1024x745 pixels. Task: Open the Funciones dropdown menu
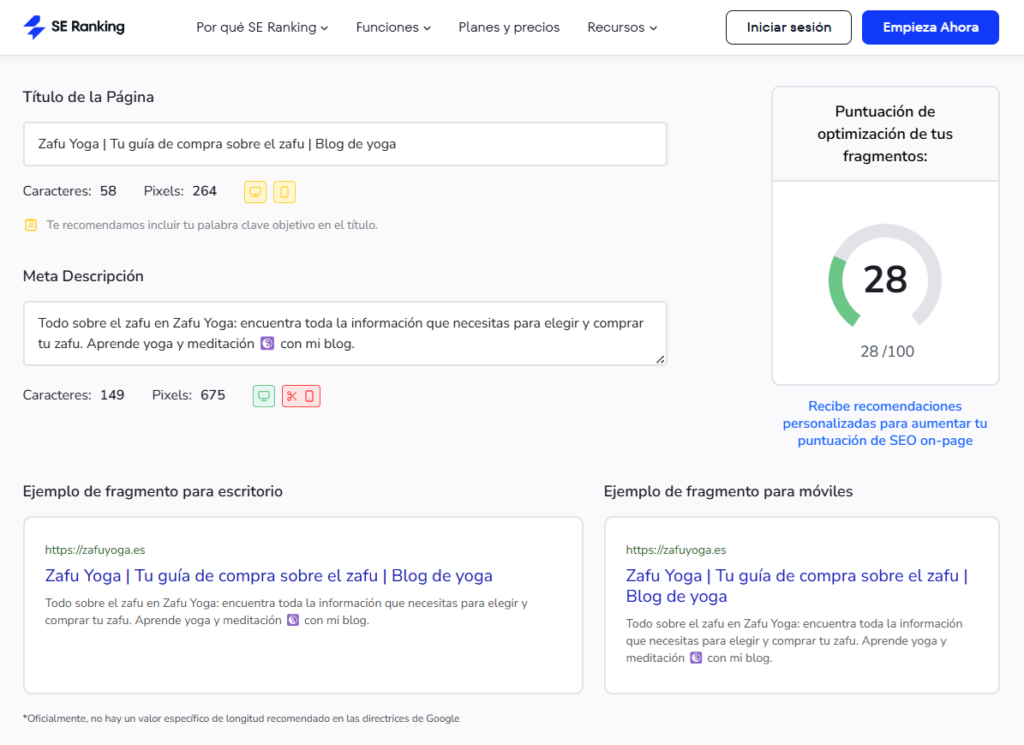point(393,27)
